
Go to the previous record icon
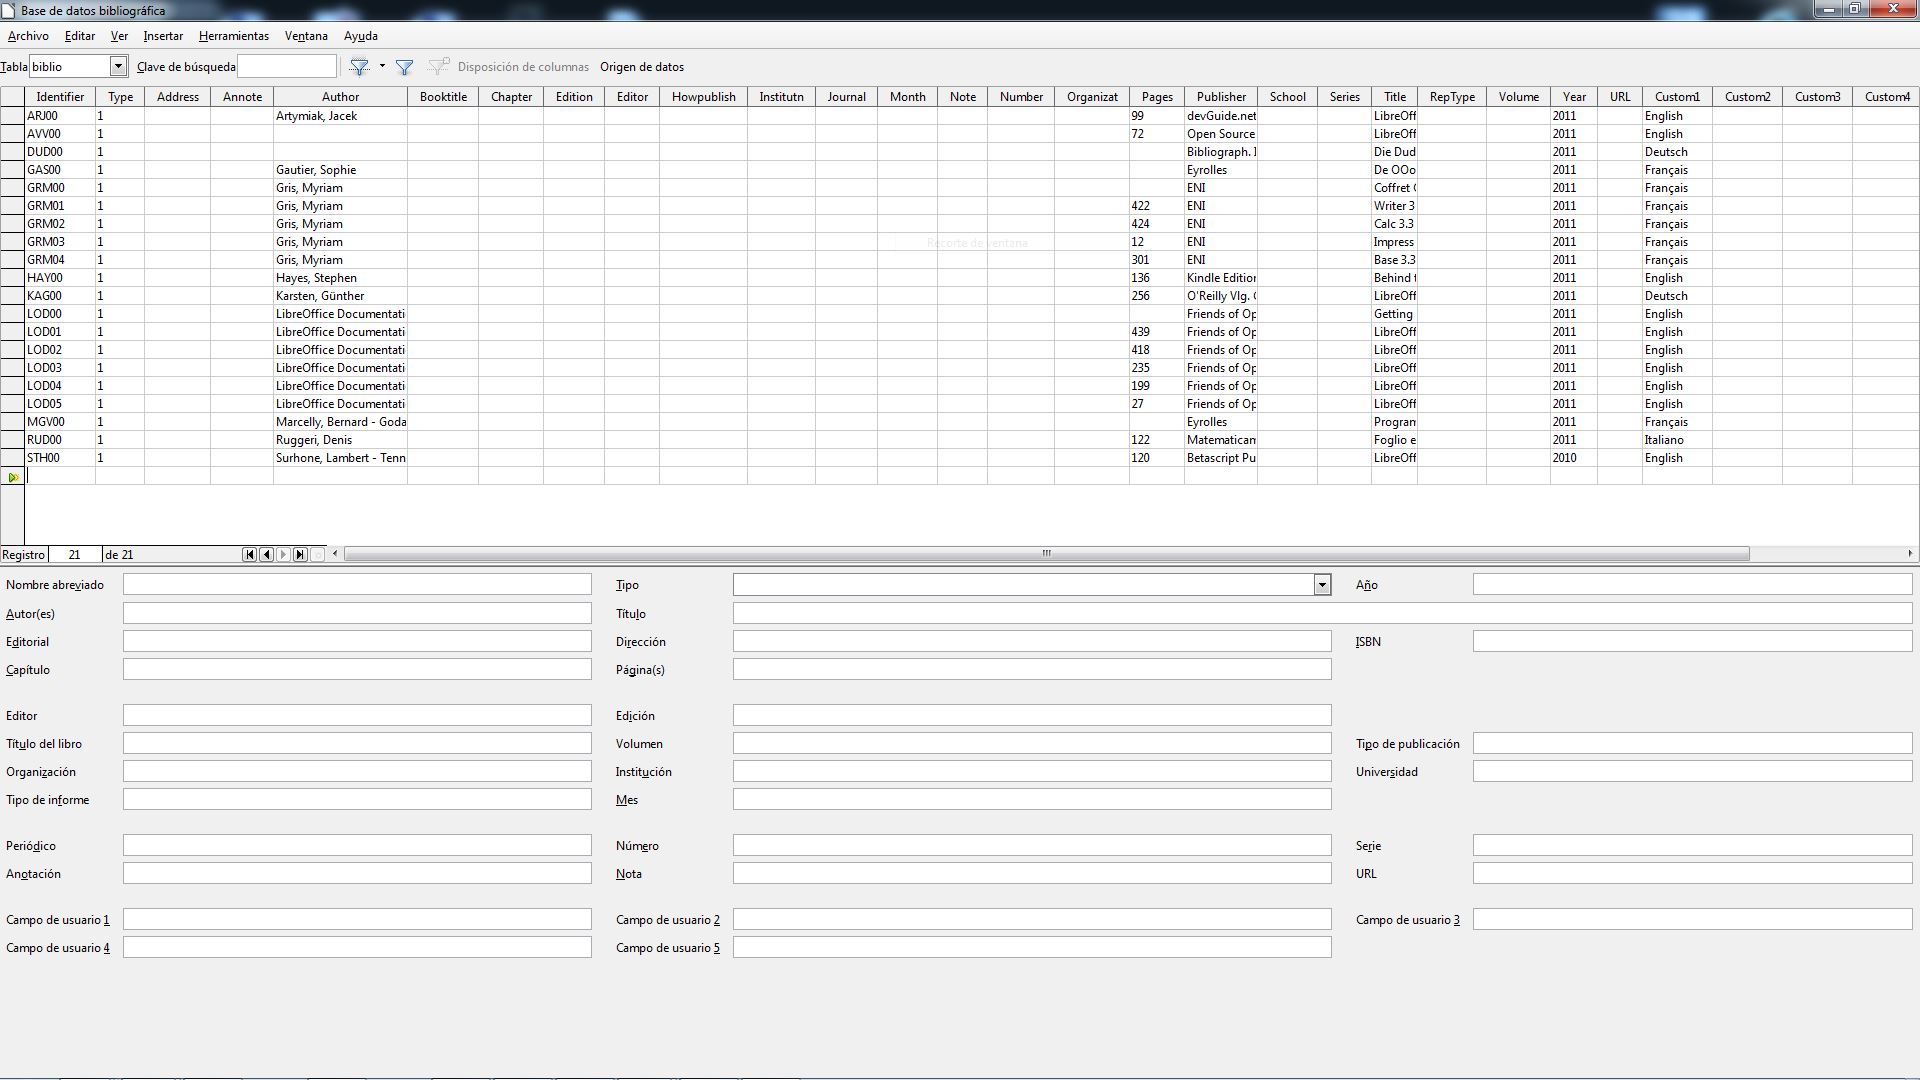pos(267,554)
